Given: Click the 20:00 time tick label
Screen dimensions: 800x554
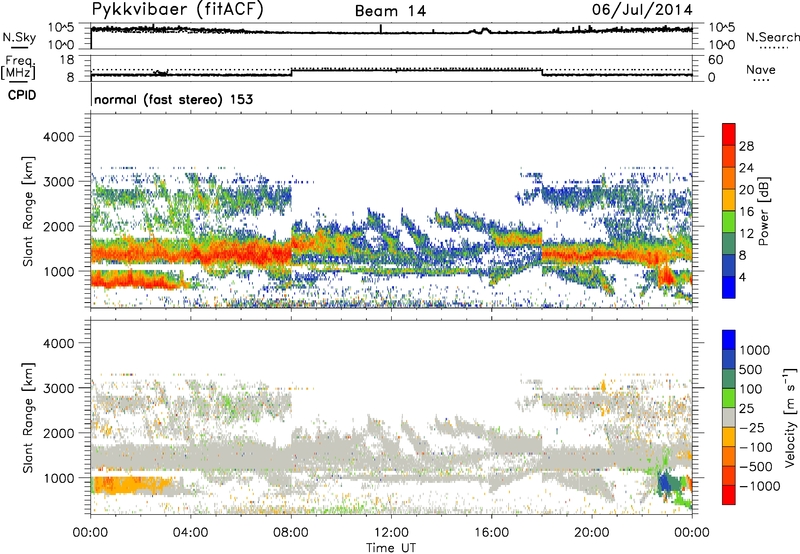Looking at the screenshot, I should click(x=592, y=533).
